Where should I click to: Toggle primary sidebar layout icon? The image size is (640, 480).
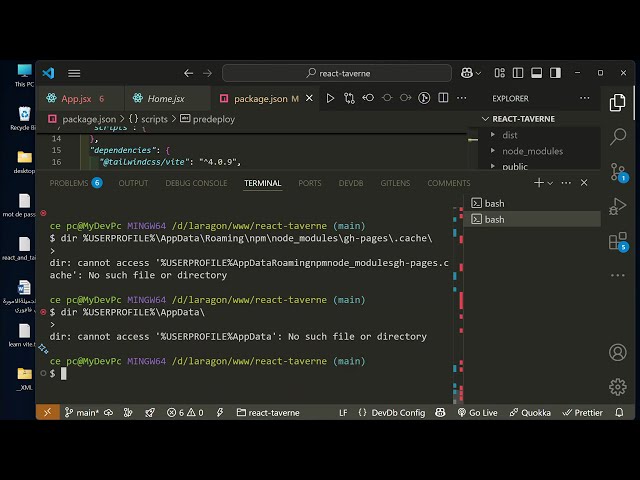click(x=518, y=73)
